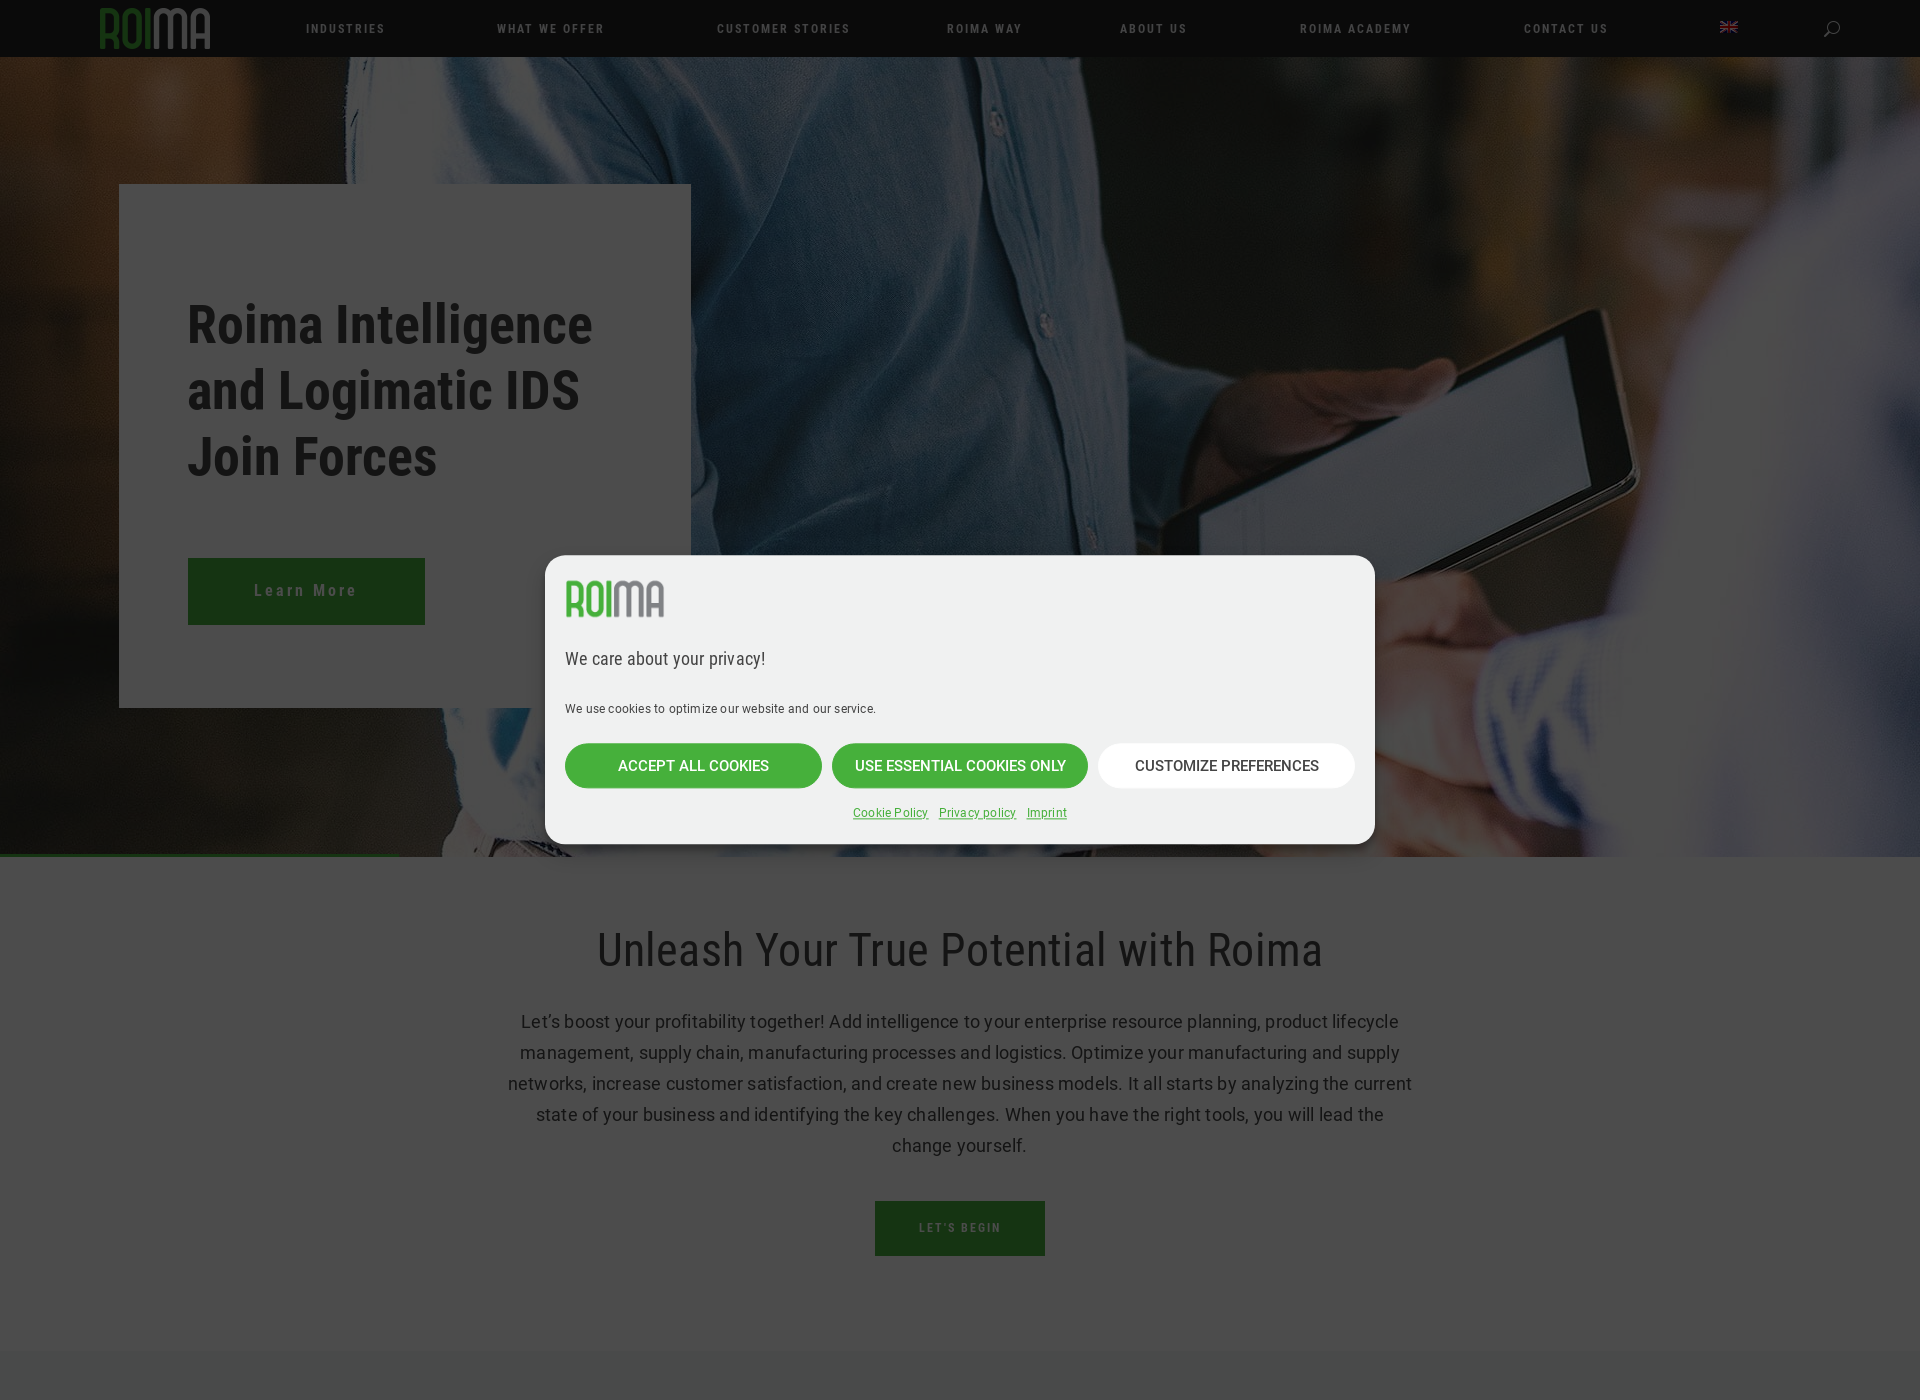Expand What We Offer navigation menu
This screenshot has width=1920, height=1400.
[550, 28]
